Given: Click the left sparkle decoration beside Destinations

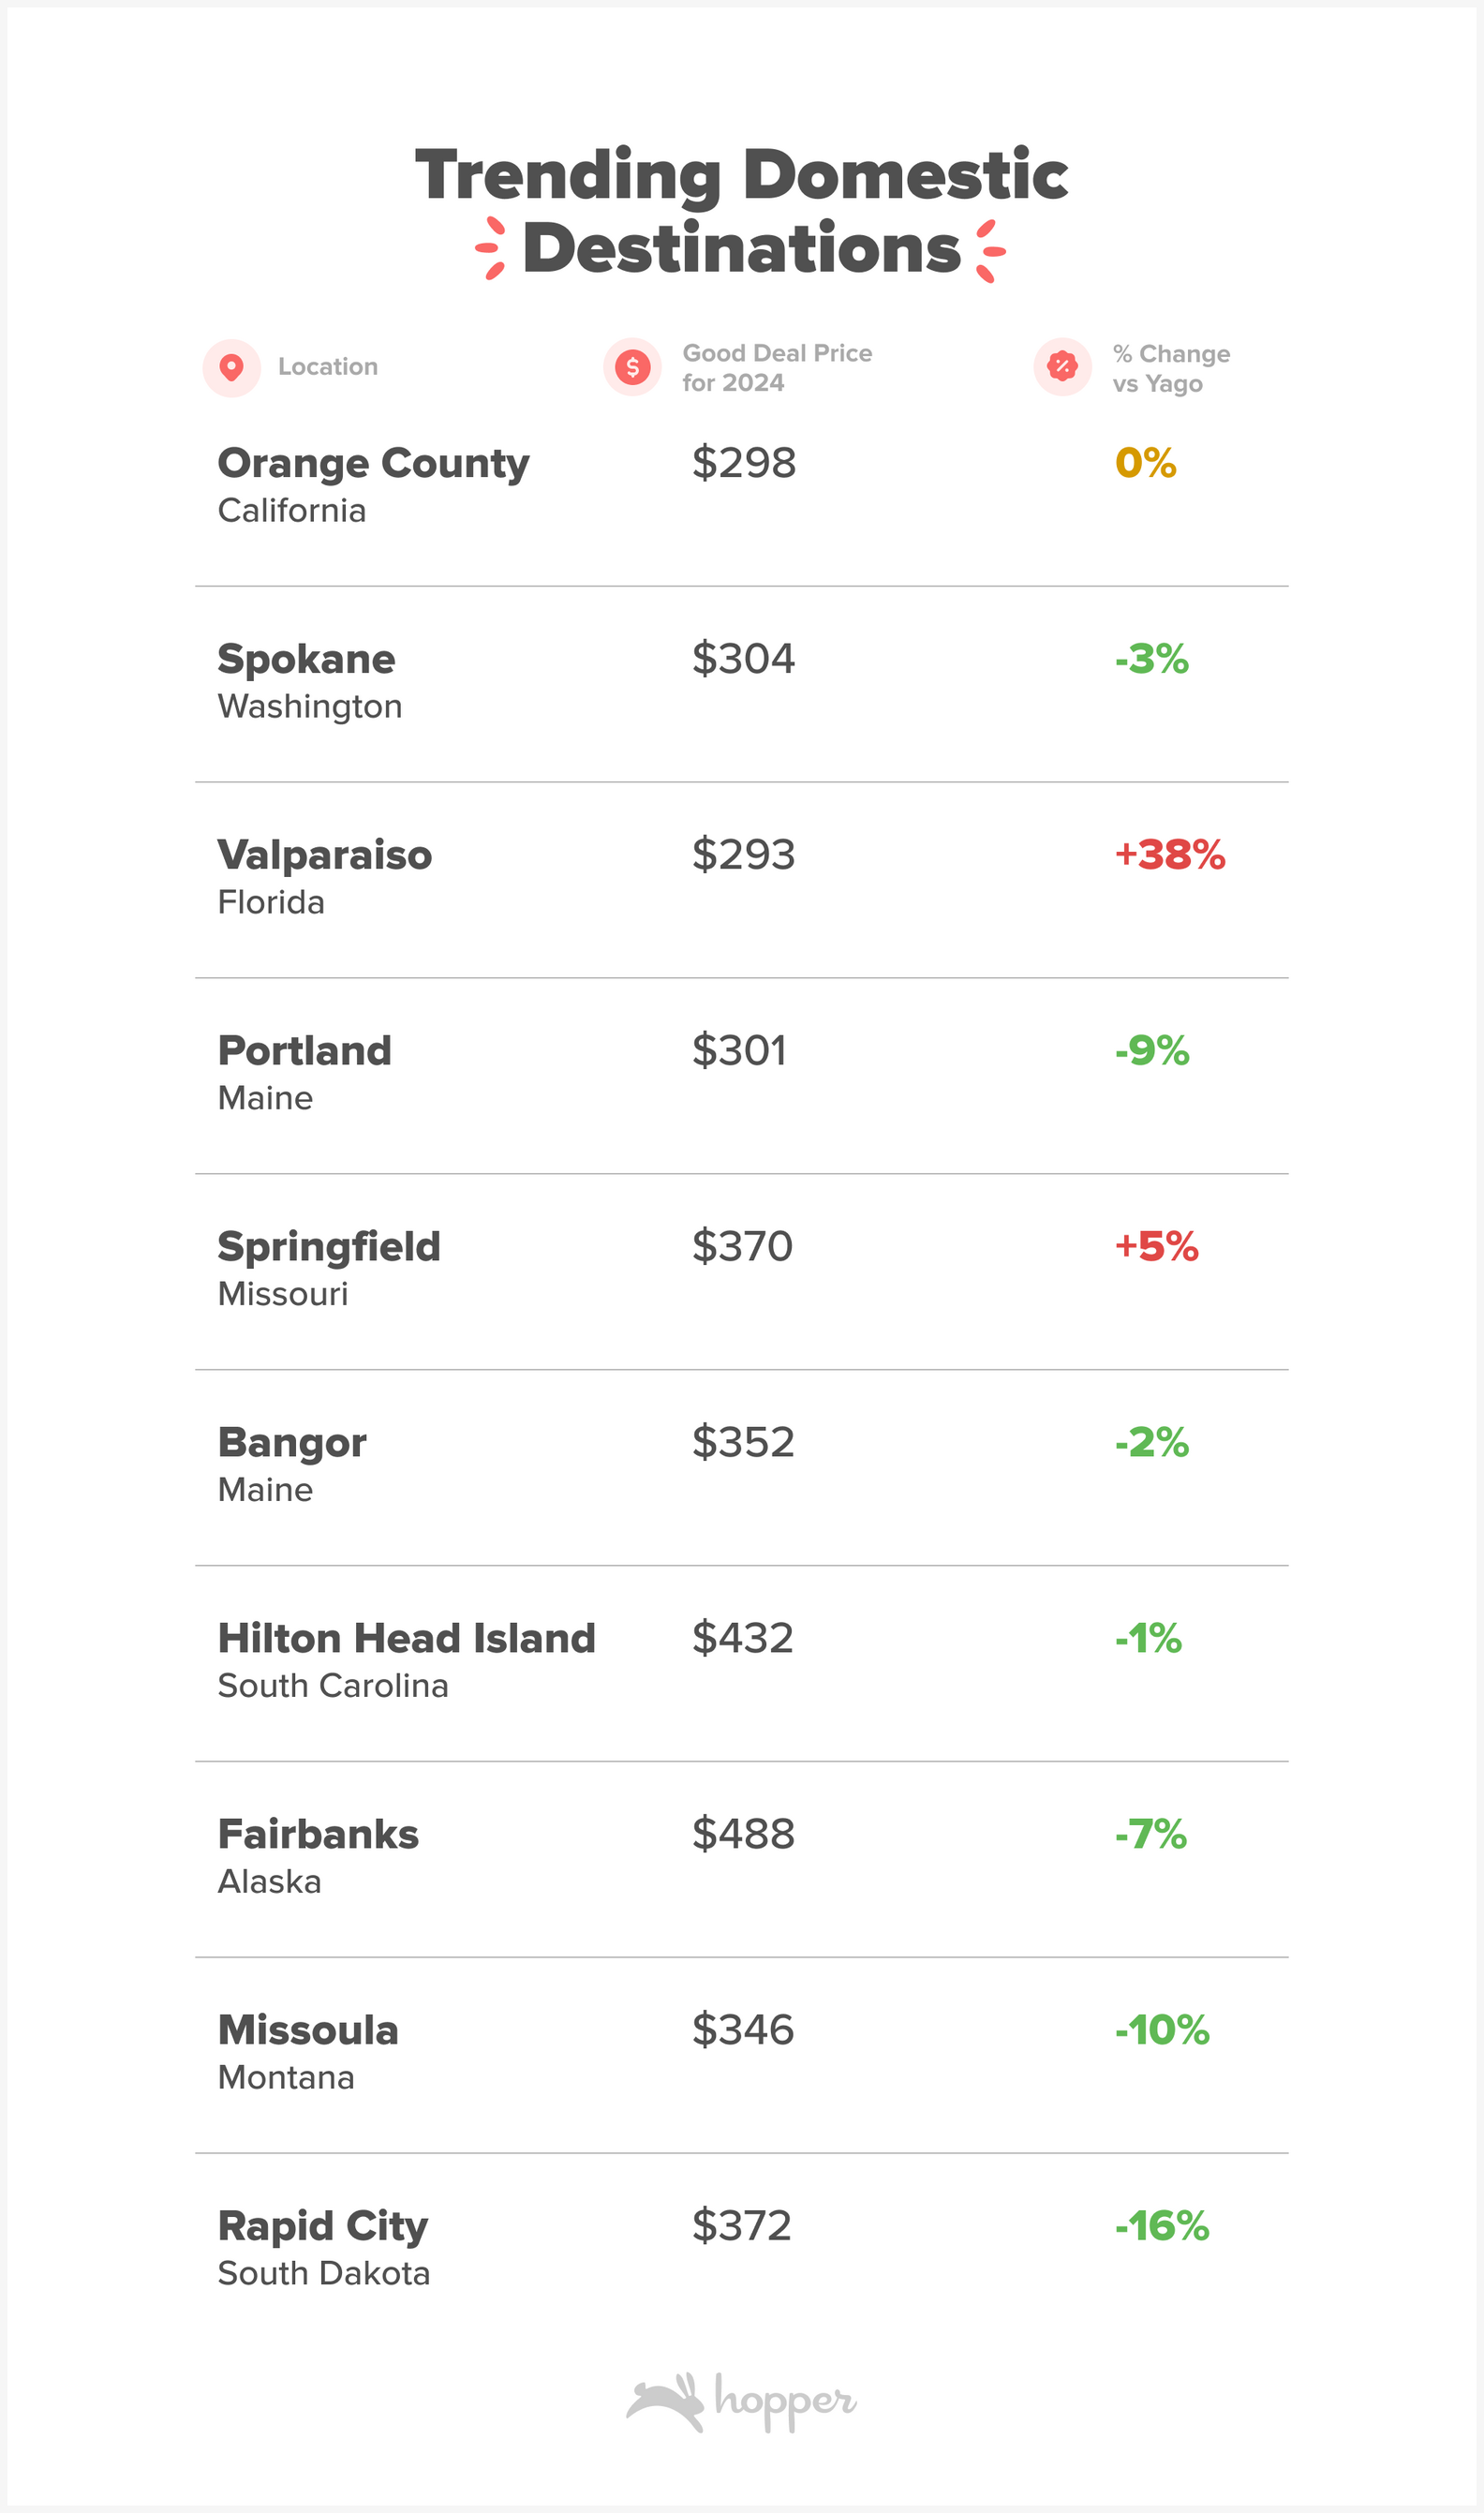Looking at the screenshot, I should pos(490,248).
